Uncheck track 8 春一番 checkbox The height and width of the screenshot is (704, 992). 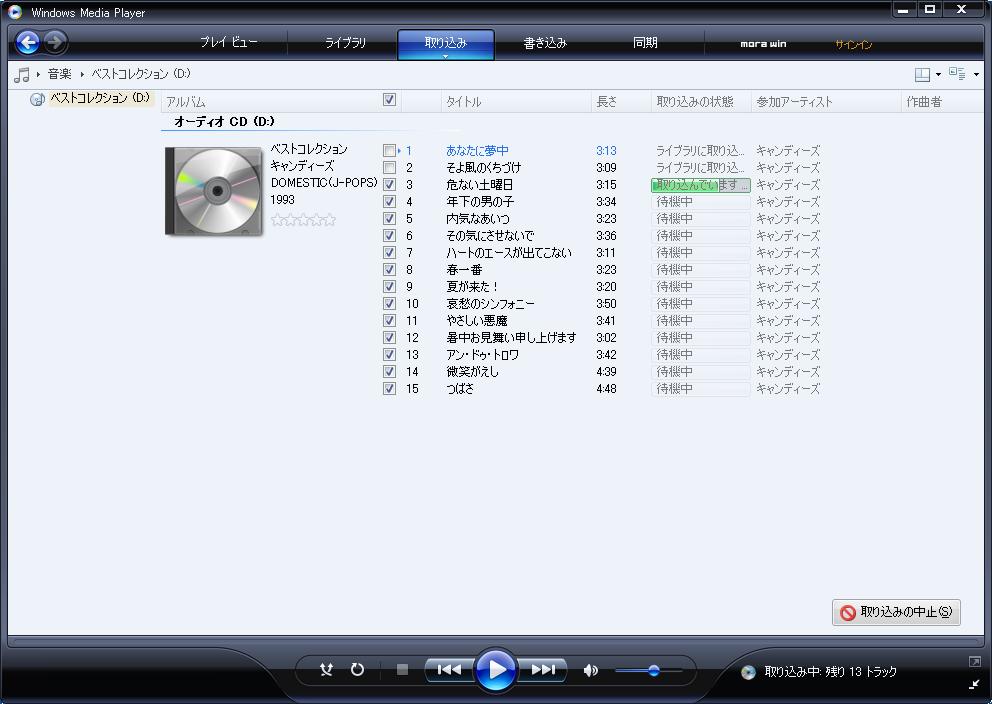(390, 269)
